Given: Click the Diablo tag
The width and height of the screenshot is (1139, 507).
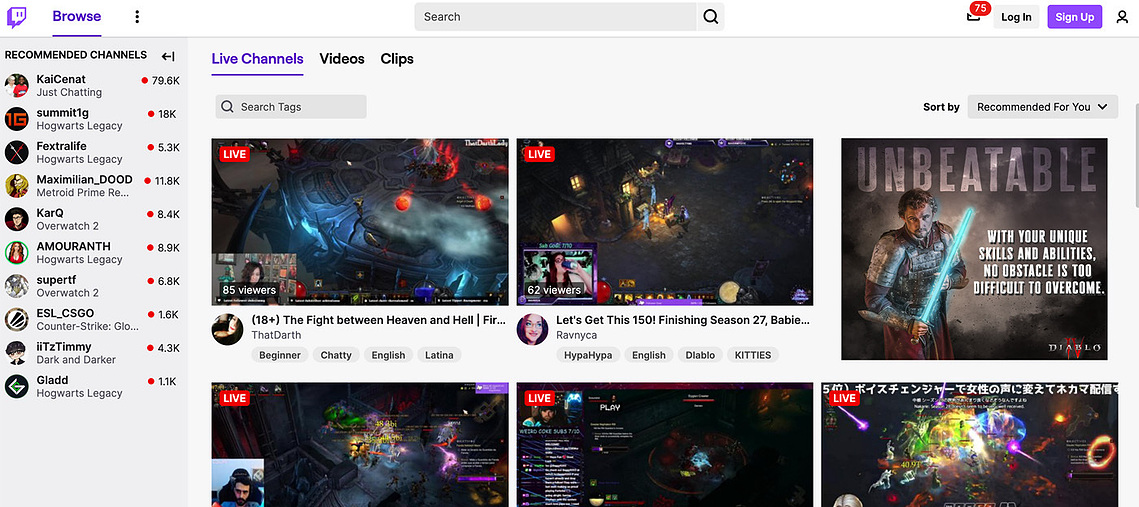Looking at the screenshot, I should tap(700, 355).
